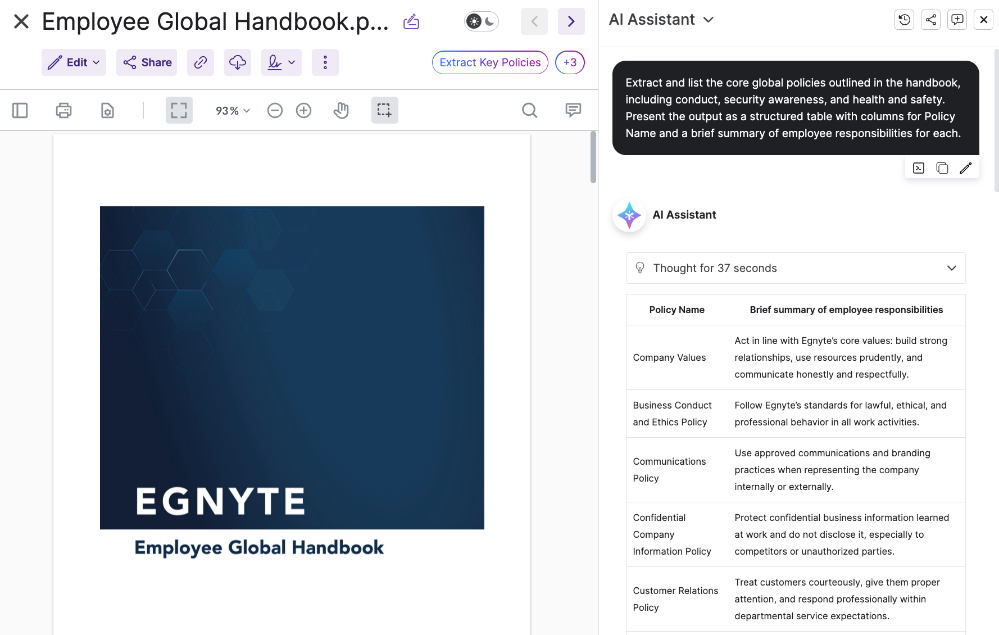Viewport: 999px width, 635px height.
Task: Click the EGNYTE cover image
Action: click(292, 367)
